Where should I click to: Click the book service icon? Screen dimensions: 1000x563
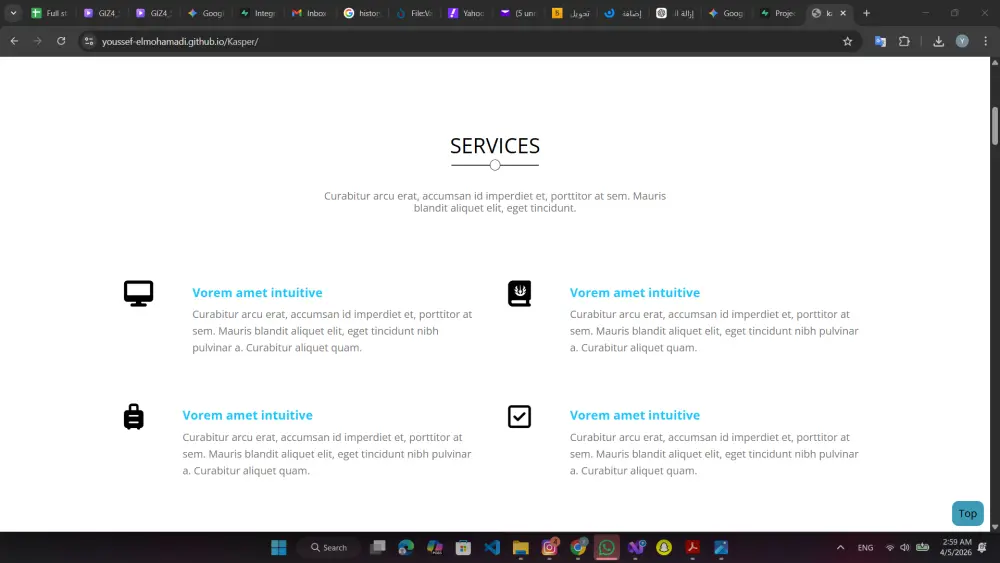coord(519,293)
